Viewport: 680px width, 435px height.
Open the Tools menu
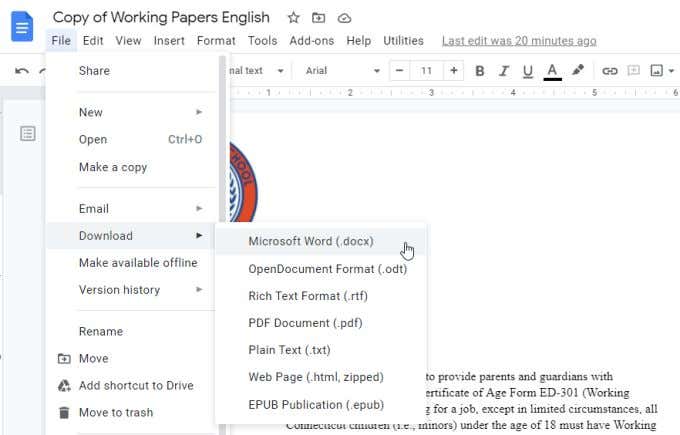[262, 40]
